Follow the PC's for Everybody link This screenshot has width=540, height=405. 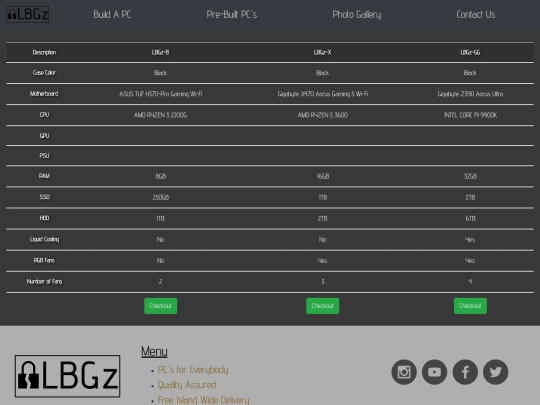coord(193,370)
